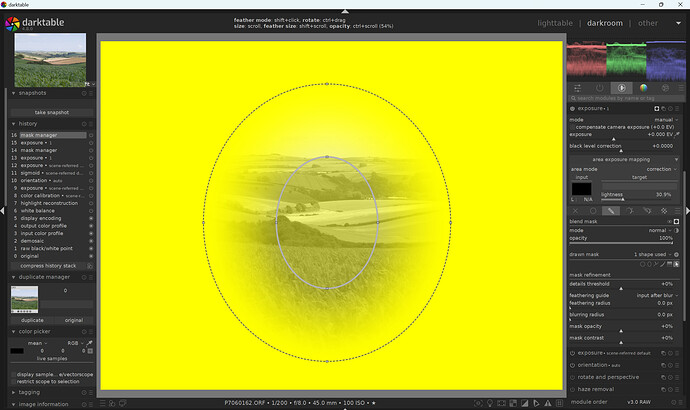Add an ellipse drawn mask shape
Viewport: 690px width, 410px height.
[649, 264]
